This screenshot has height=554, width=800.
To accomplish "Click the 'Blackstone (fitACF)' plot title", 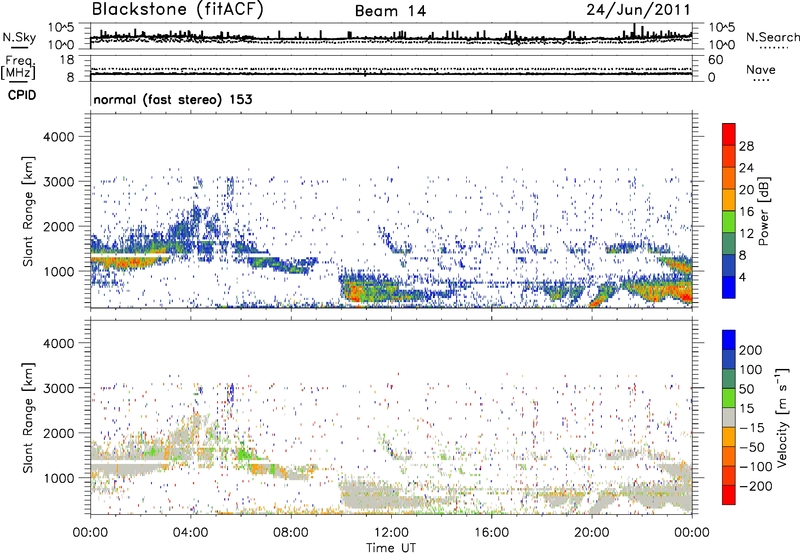I will click(x=178, y=9).
